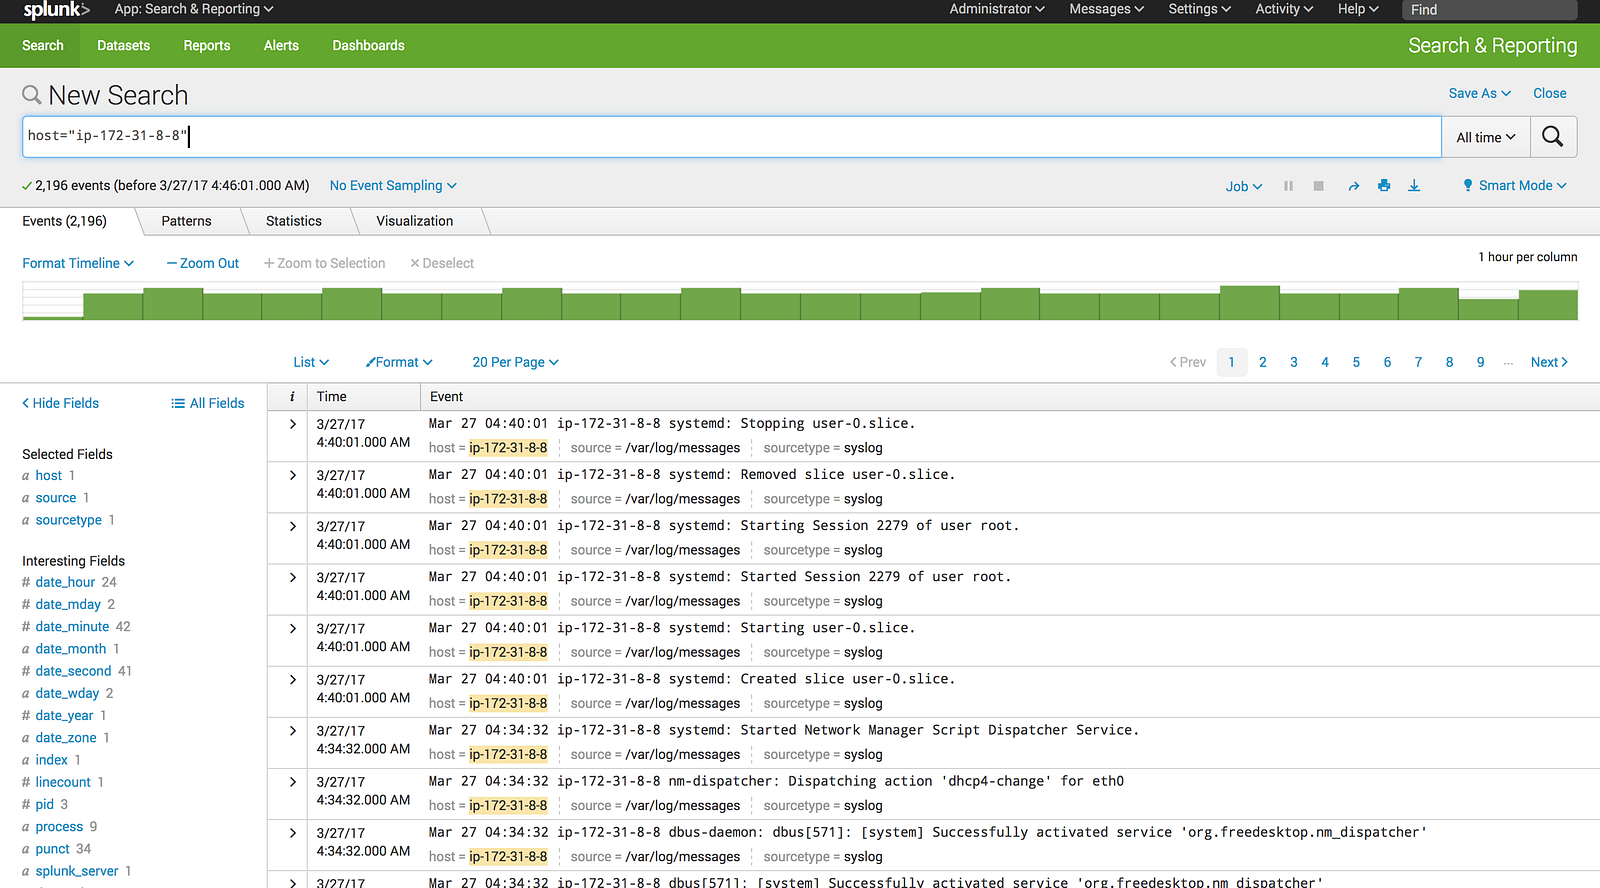Screen dimensions: 1600x888
Task: Open the date_hour field
Action: point(65,582)
